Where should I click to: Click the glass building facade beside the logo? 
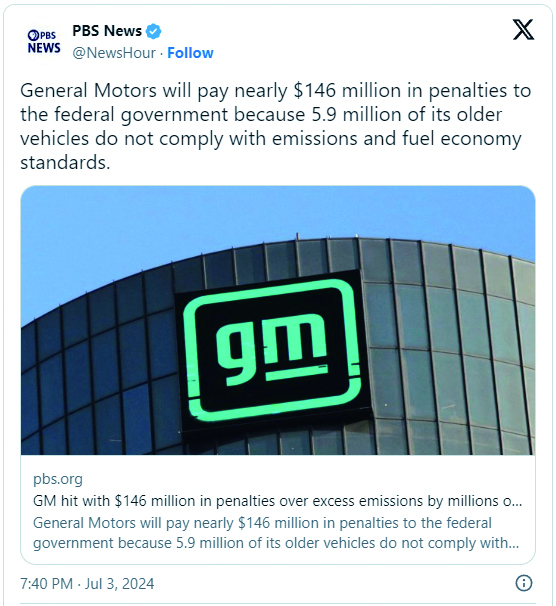448,348
